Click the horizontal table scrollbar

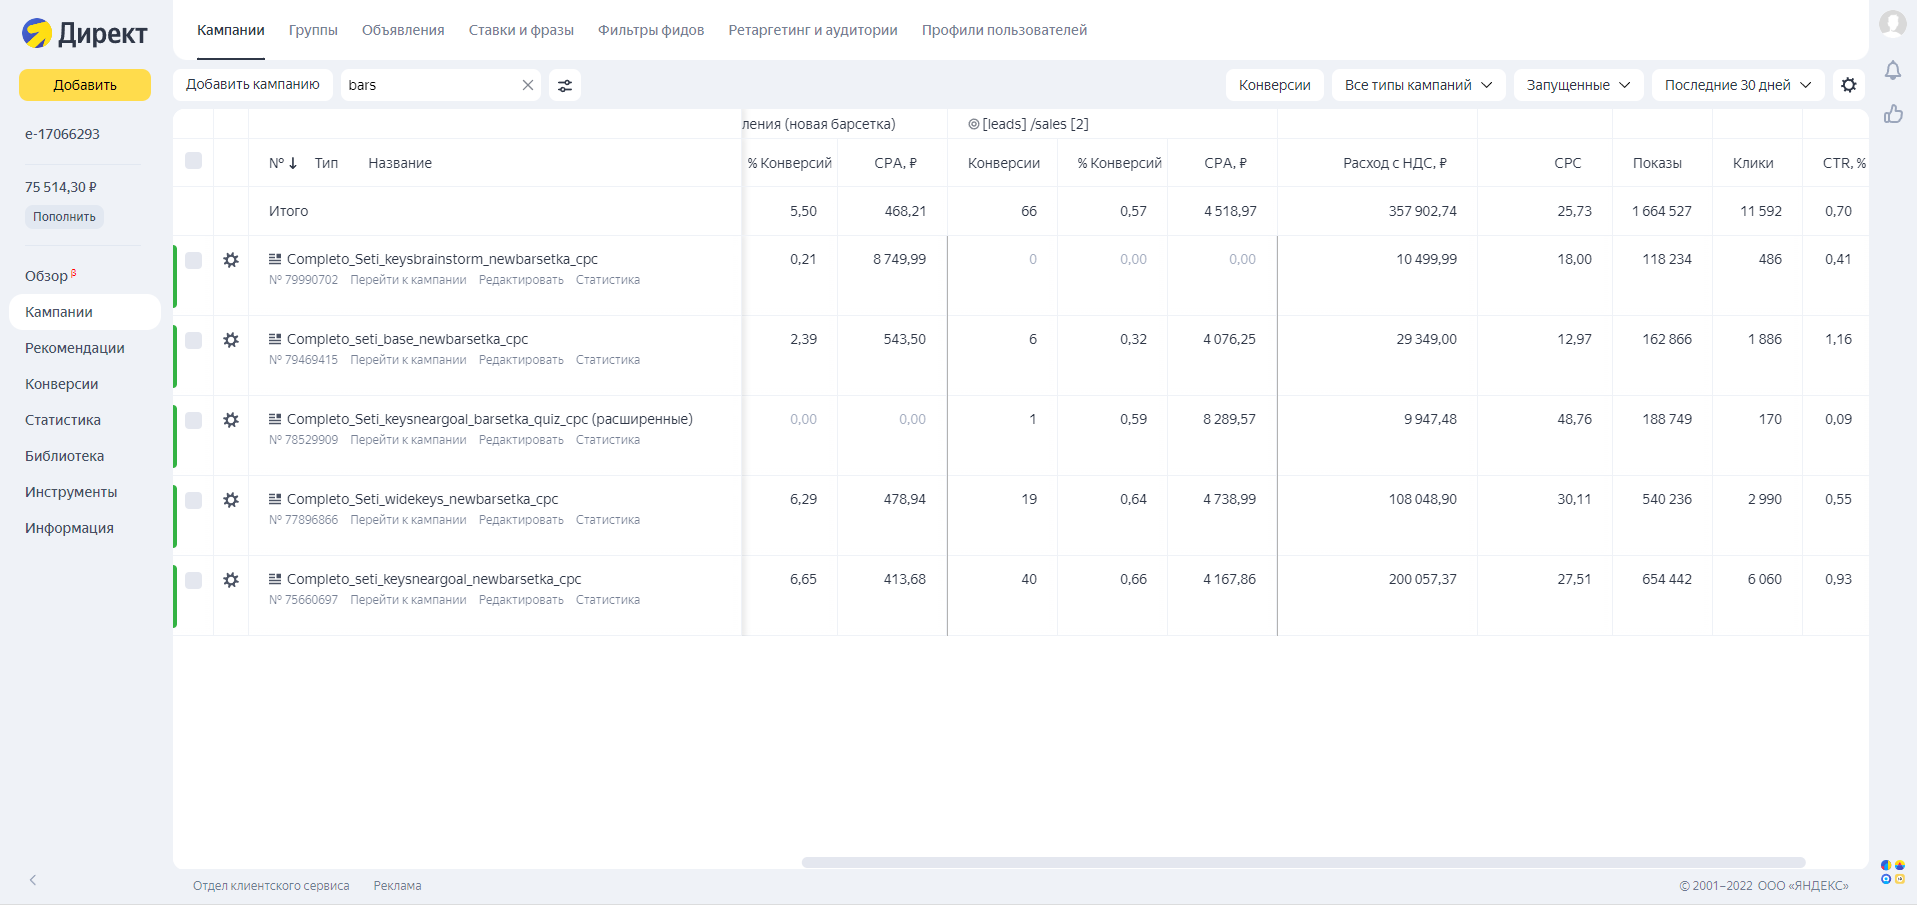tap(1303, 862)
